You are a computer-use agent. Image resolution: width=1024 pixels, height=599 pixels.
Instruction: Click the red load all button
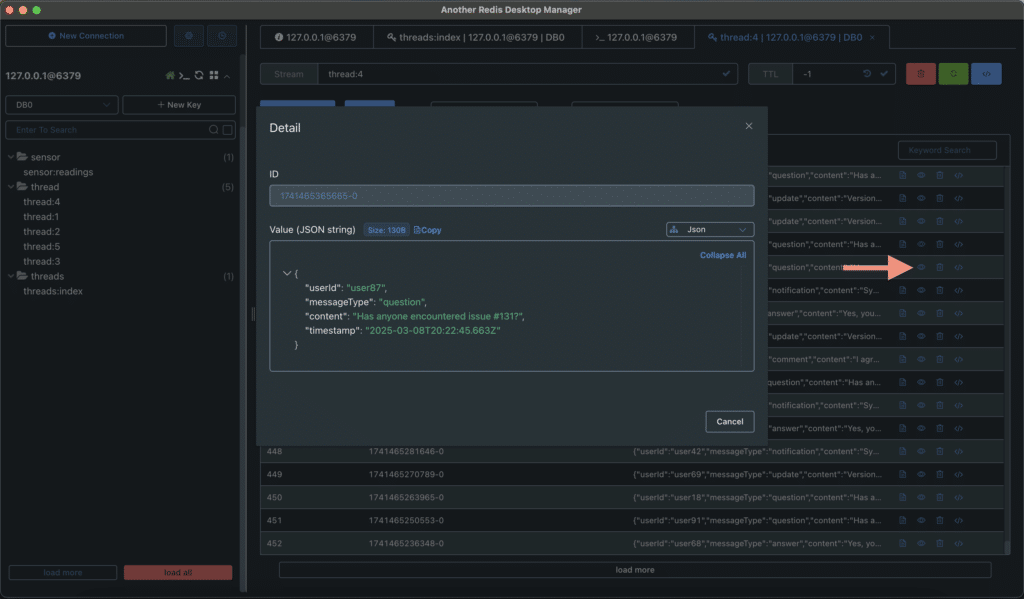(178, 571)
